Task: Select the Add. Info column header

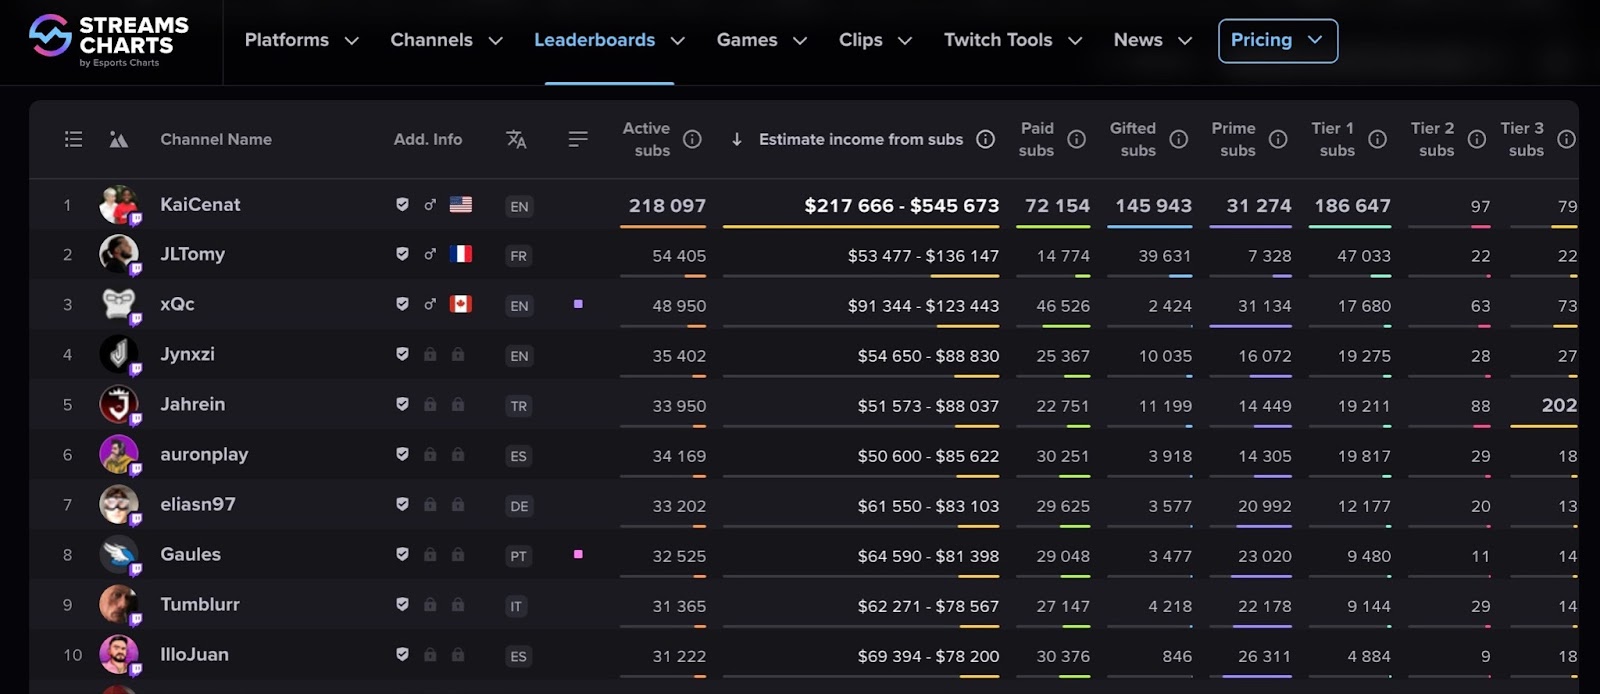Action: [428, 139]
